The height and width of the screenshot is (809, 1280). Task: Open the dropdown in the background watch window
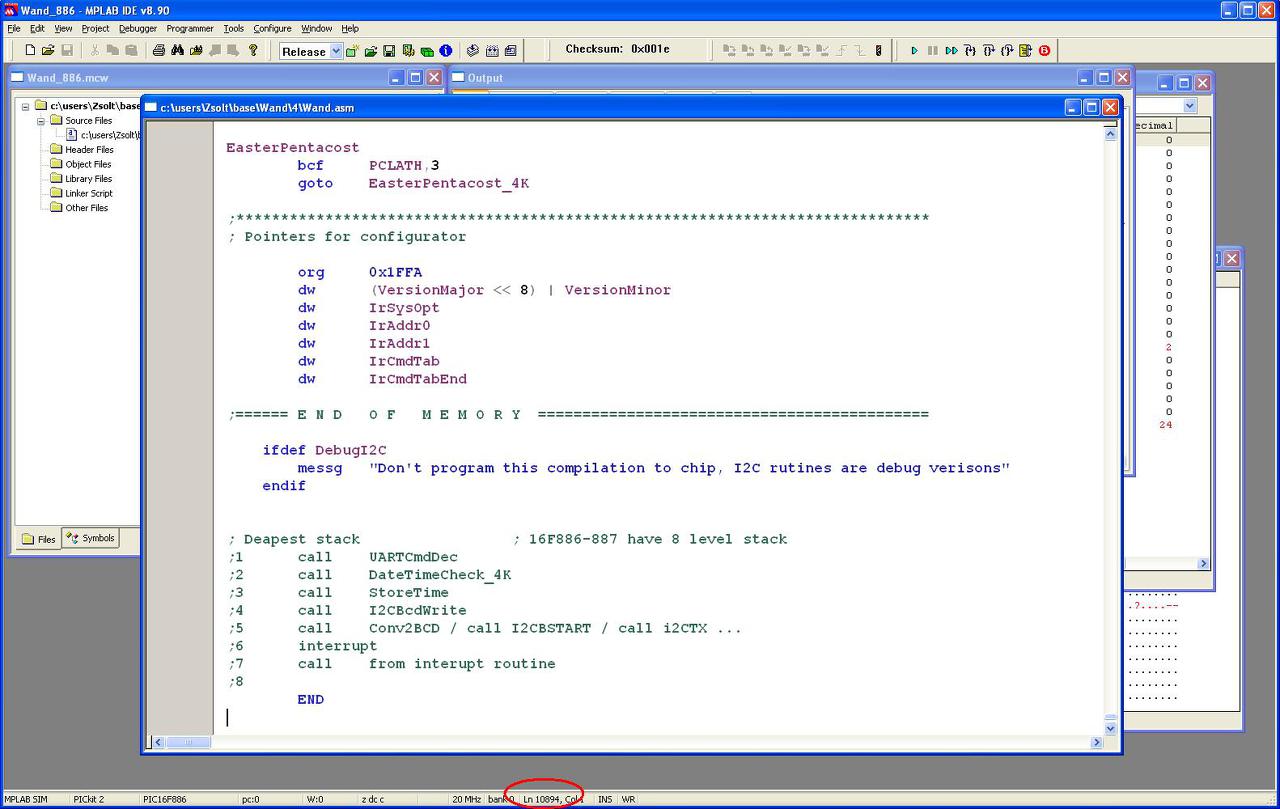1189,106
